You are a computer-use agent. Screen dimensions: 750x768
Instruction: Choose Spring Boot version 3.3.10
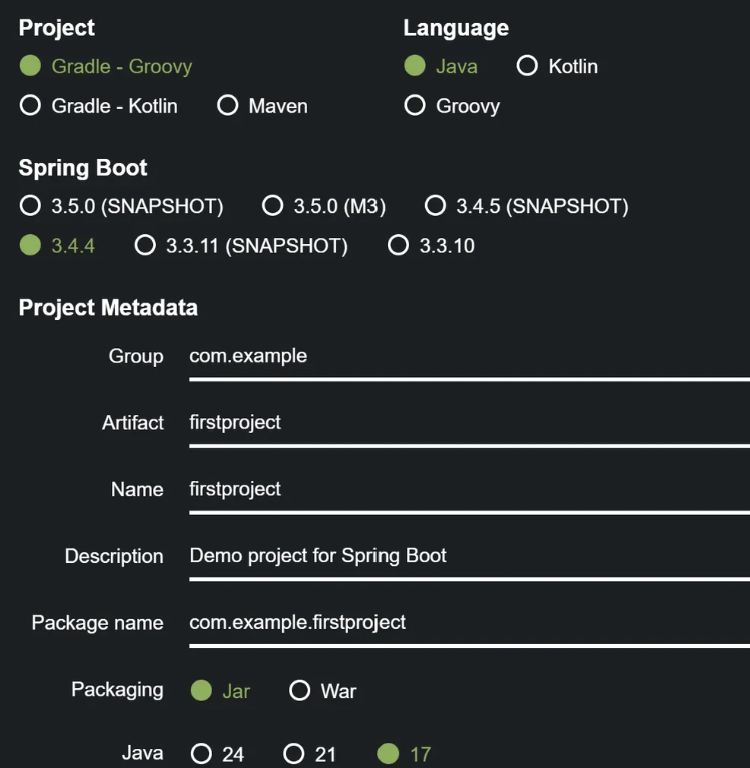pyautogui.click(x=399, y=245)
